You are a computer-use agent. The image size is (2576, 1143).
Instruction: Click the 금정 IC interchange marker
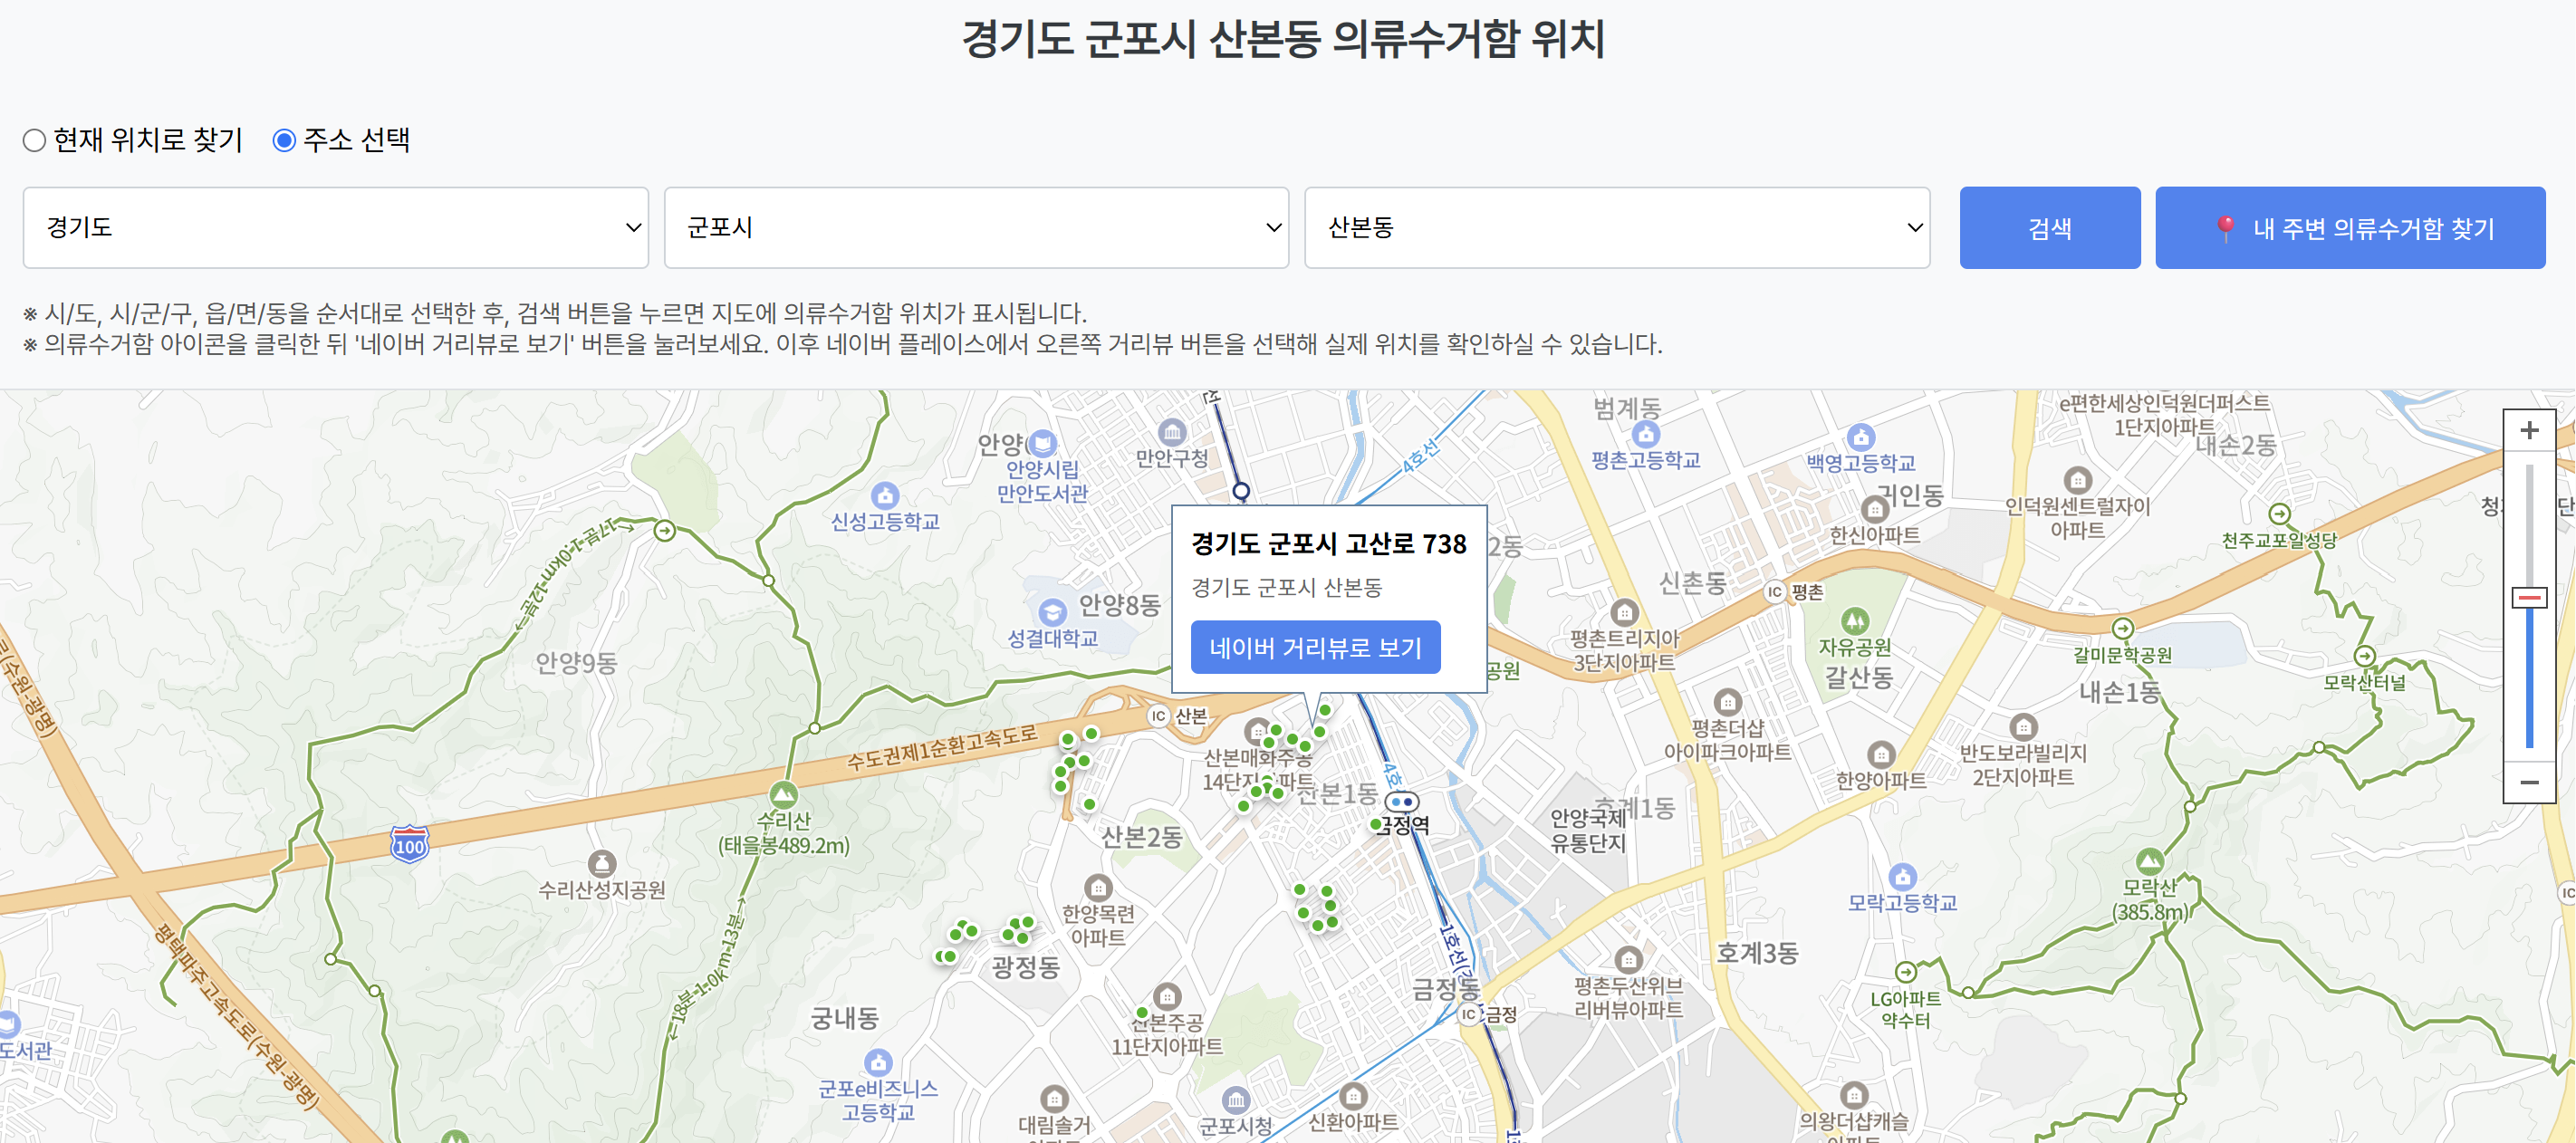coord(1468,1014)
